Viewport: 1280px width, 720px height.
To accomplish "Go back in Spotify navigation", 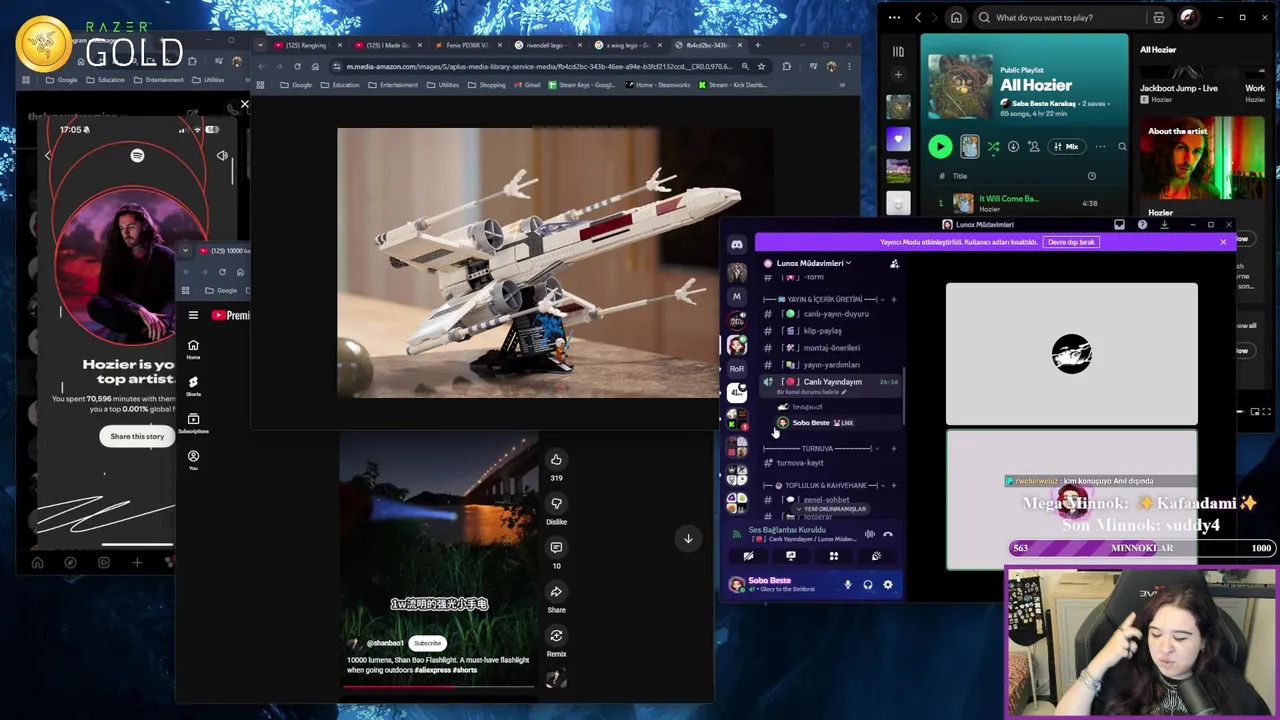I will (x=918, y=17).
